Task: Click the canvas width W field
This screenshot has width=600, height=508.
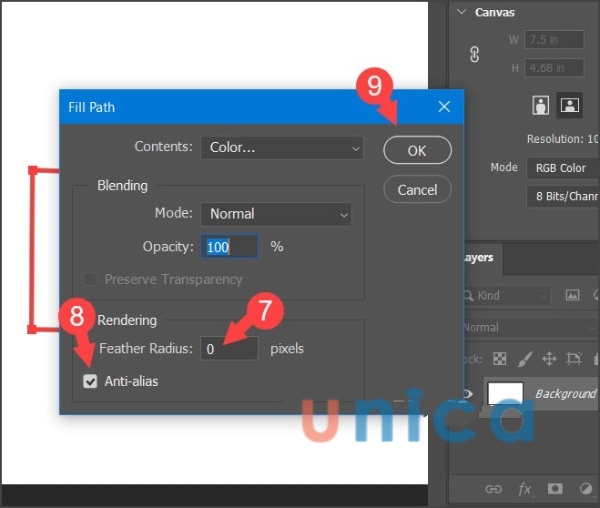Action: (x=554, y=39)
